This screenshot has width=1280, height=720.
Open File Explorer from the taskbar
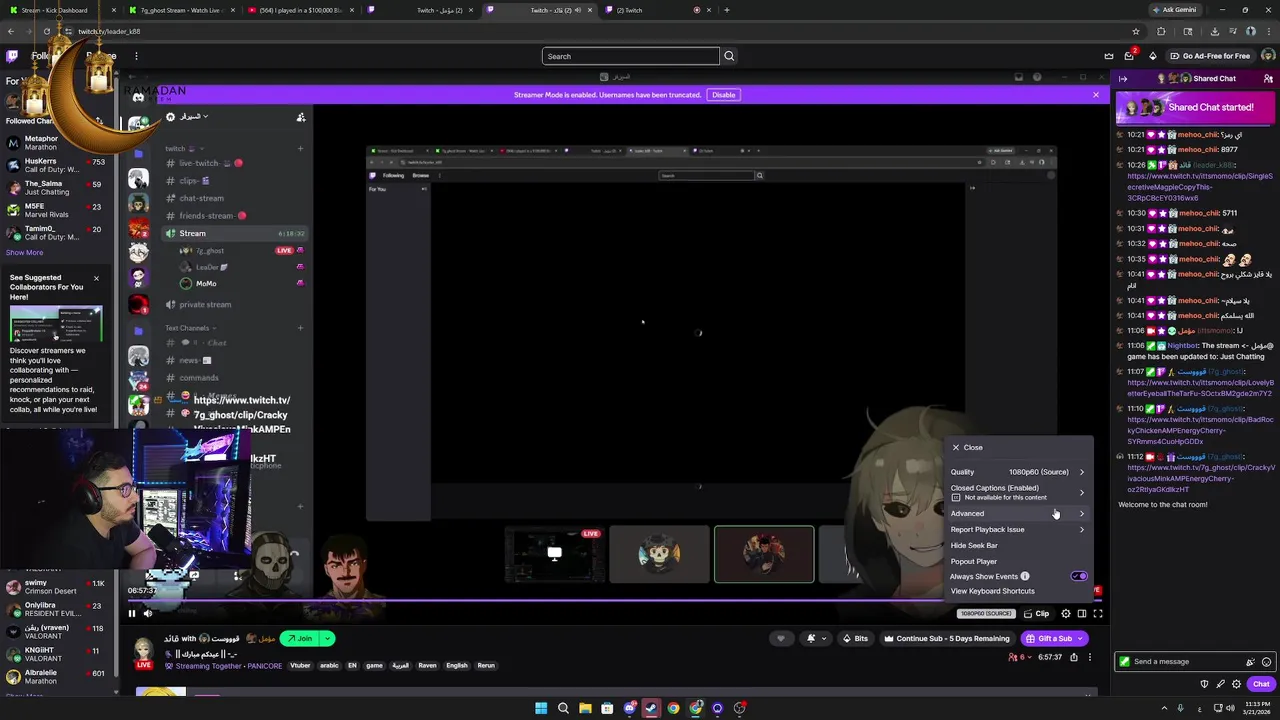[x=585, y=708]
